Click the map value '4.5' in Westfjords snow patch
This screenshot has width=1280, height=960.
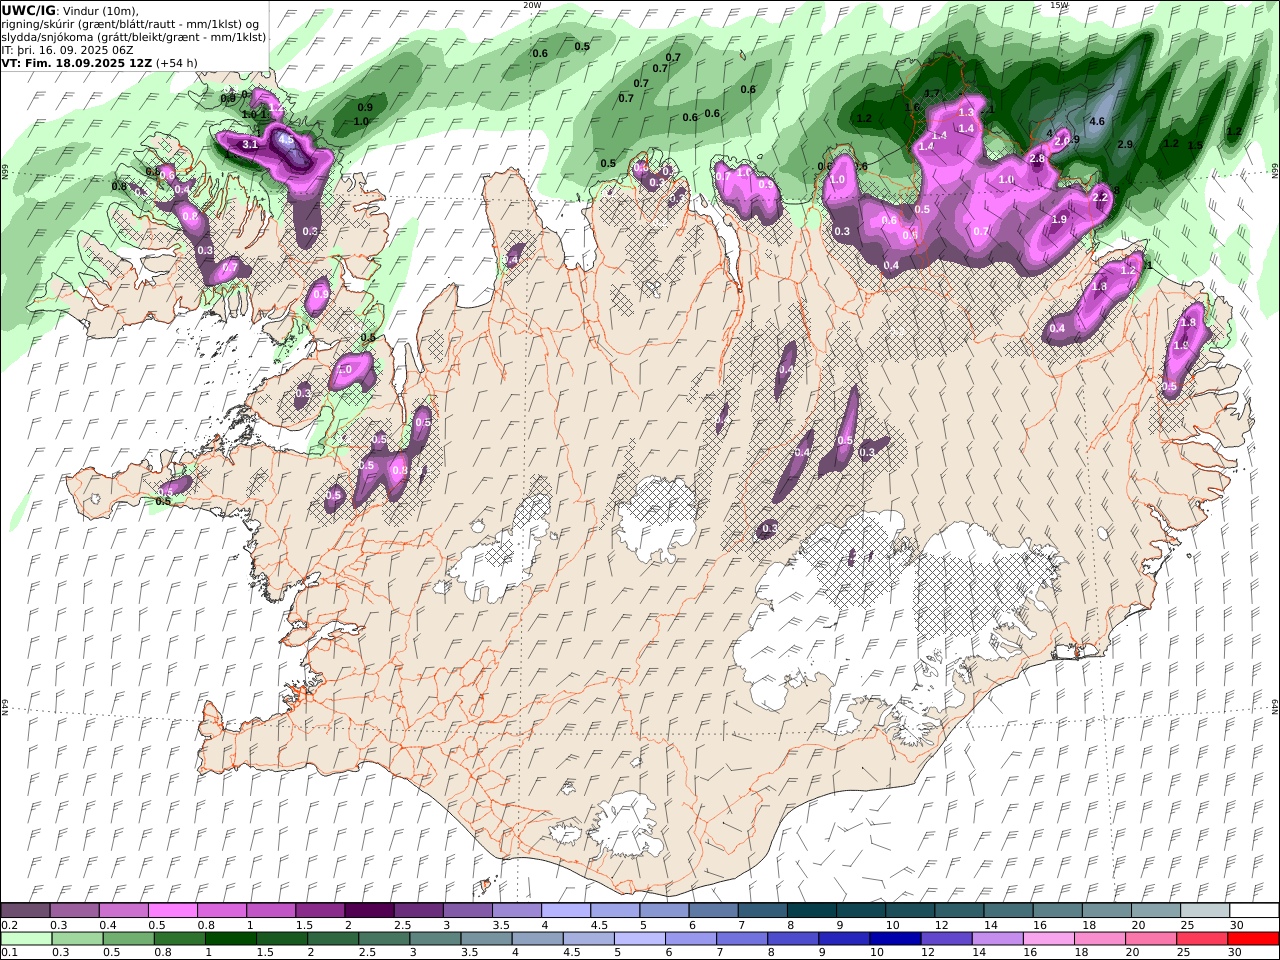[x=286, y=139]
